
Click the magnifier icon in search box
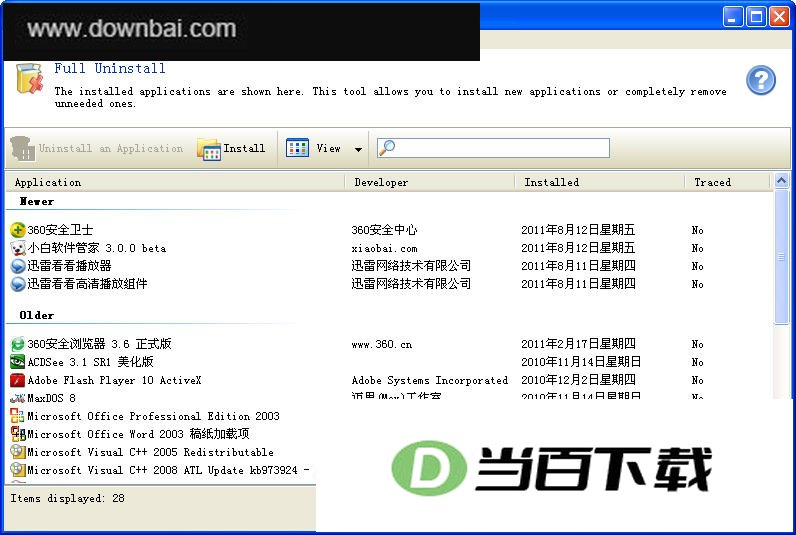click(x=387, y=147)
